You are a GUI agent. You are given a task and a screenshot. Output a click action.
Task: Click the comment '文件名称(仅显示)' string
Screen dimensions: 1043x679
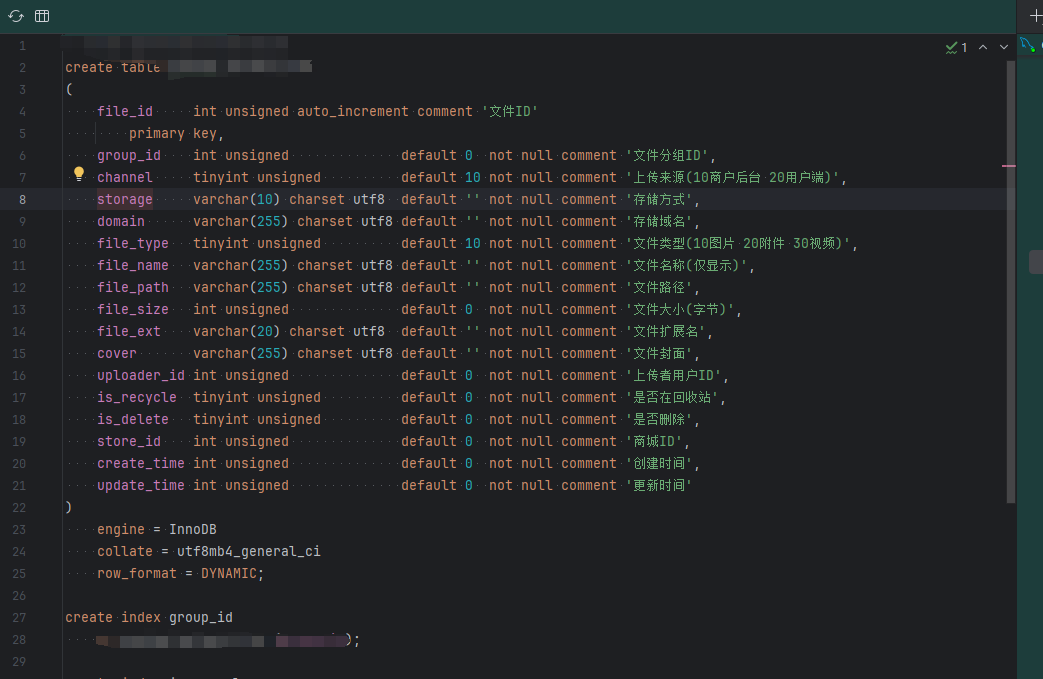tap(686, 265)
